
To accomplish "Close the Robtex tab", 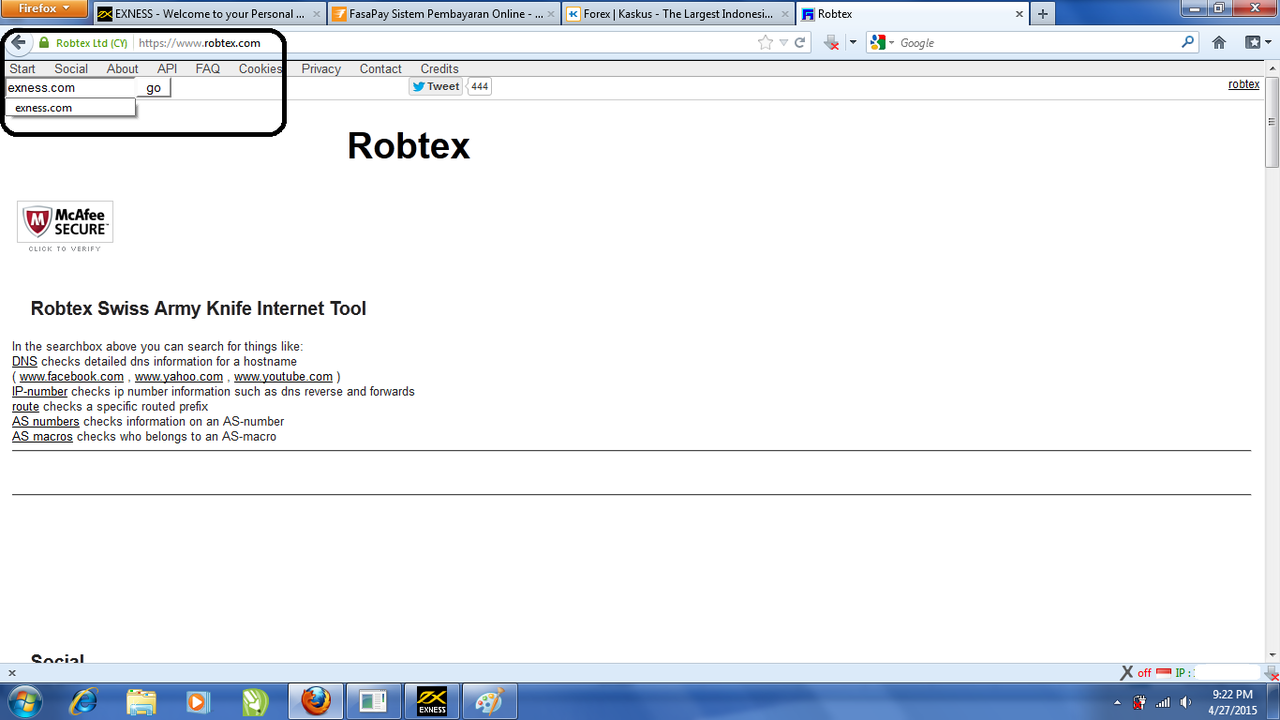I will pyautogui.click(x=1020, y=14).
